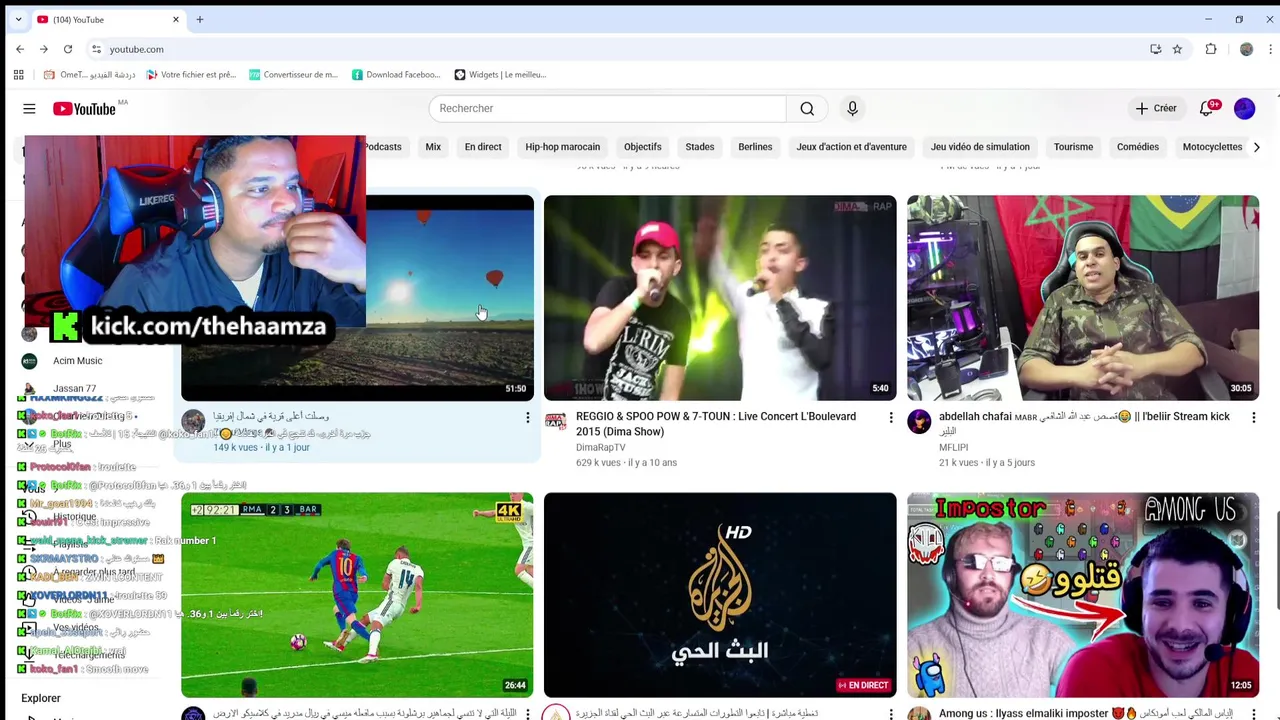
Task: Open the Convertisseur de m... bookmark
Action: tap(293, 74)
